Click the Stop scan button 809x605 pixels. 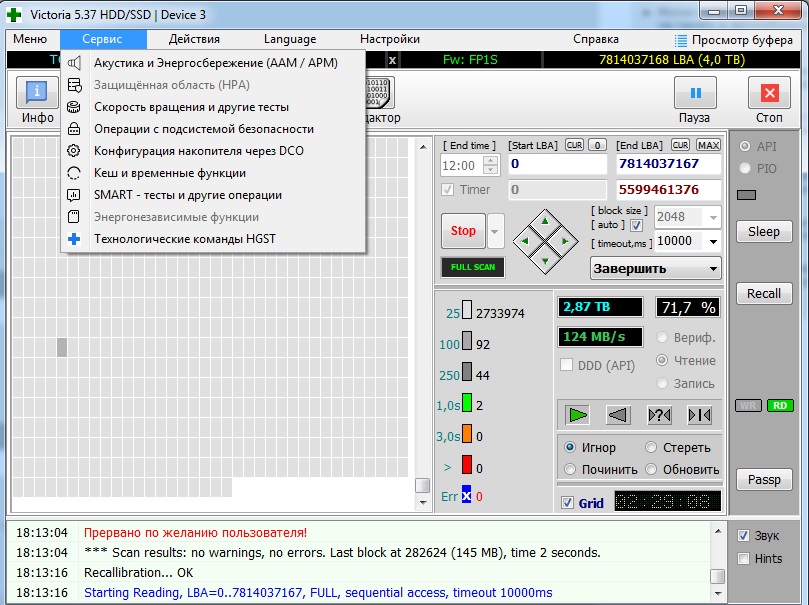pos(463,231)
